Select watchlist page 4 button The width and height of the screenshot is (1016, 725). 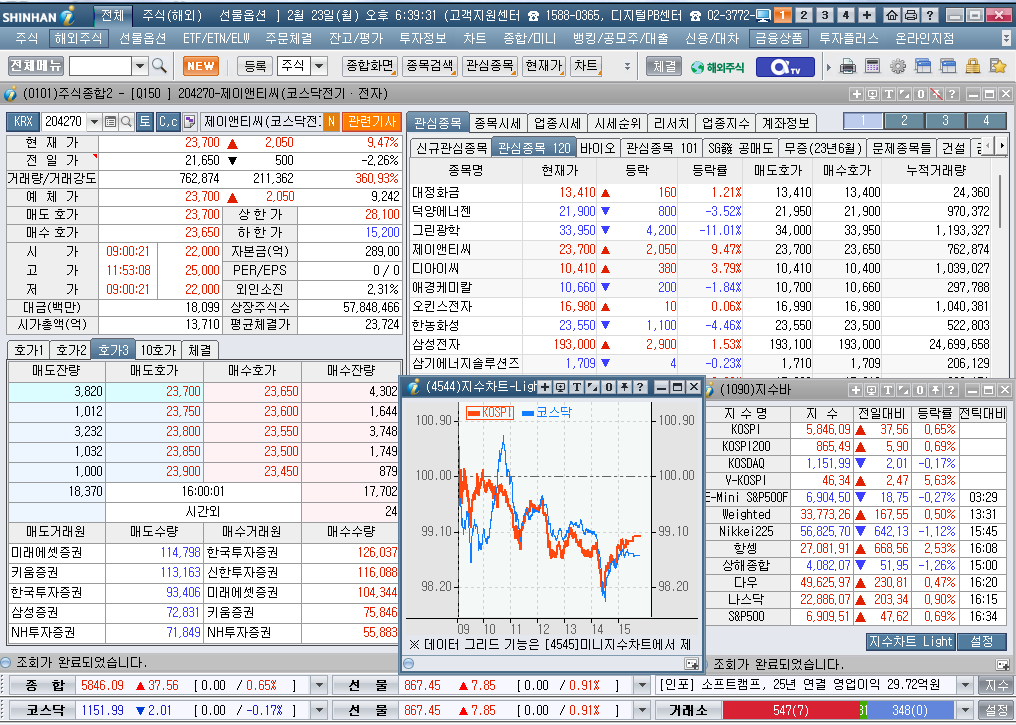(x=986, y=121)
